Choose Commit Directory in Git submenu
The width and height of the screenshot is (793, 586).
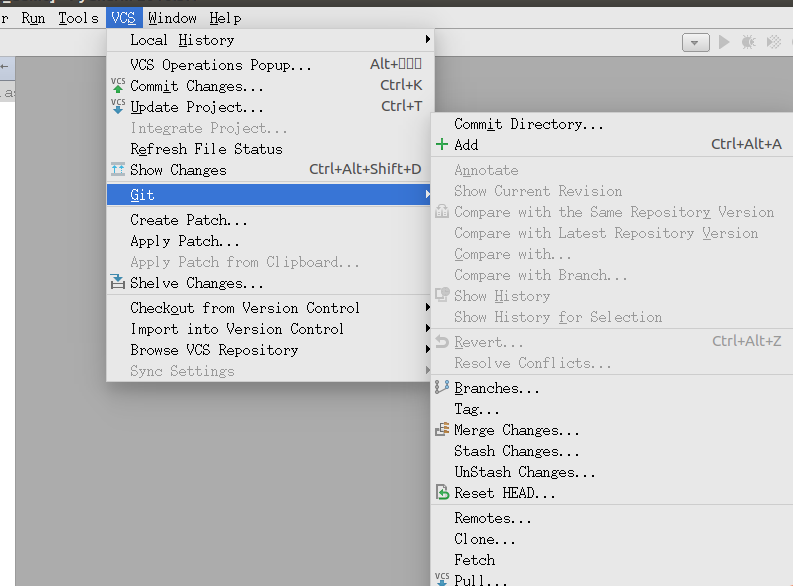click(x=612, y=124)
